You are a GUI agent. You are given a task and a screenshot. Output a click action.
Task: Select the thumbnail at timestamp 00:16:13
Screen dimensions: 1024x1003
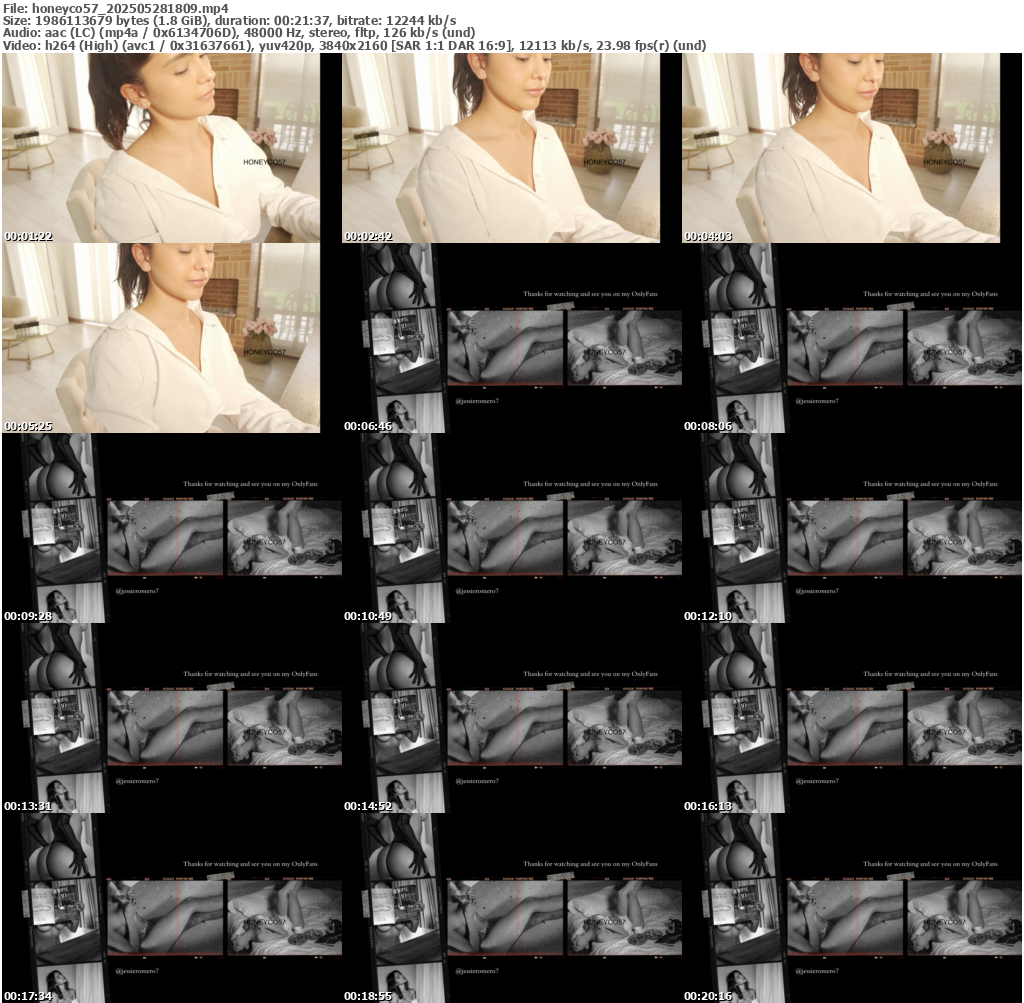point(852,718)
